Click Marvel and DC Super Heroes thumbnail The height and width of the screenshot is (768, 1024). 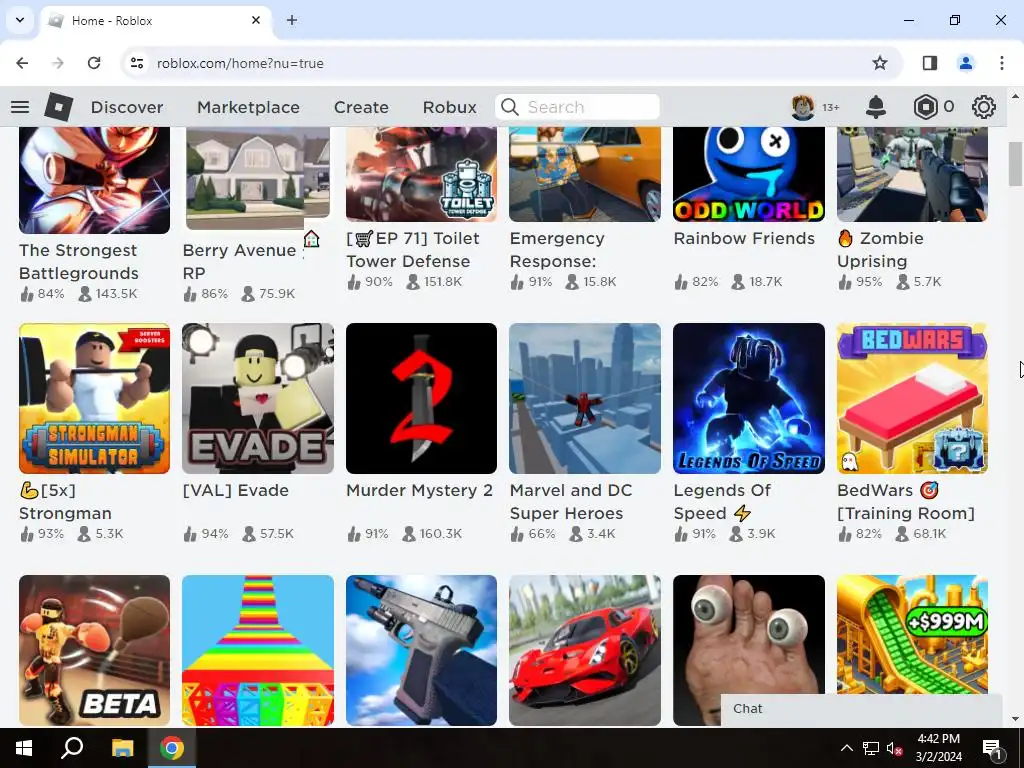point(585,398)
